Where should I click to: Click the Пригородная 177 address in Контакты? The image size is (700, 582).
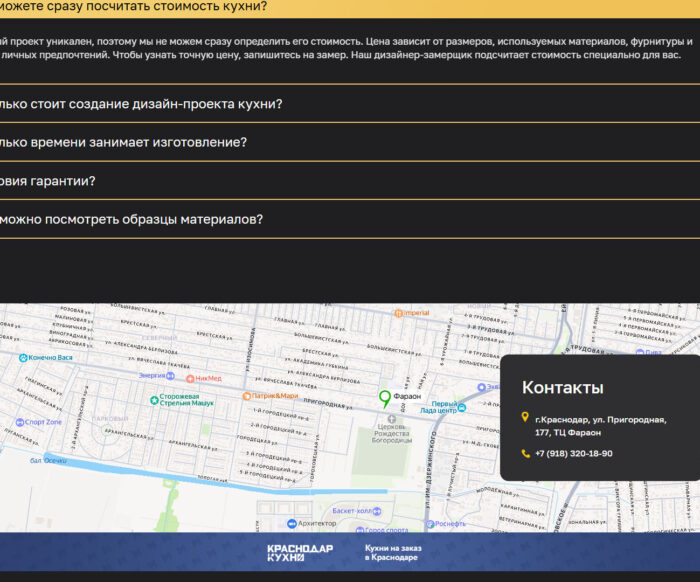click(600, 426)
